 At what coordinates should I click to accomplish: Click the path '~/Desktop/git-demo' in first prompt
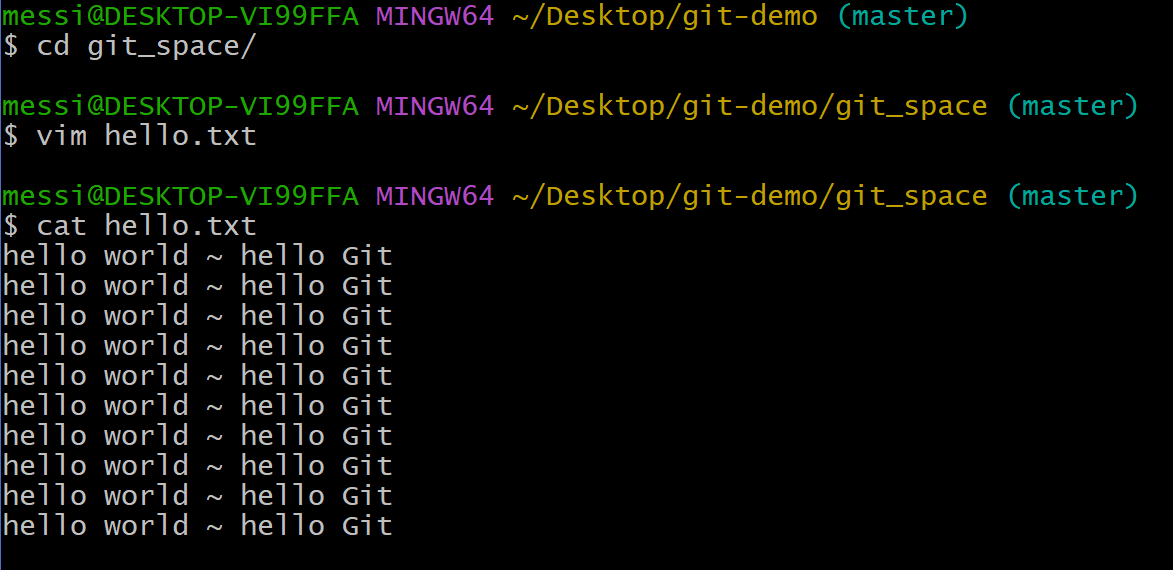coord(664,16)
